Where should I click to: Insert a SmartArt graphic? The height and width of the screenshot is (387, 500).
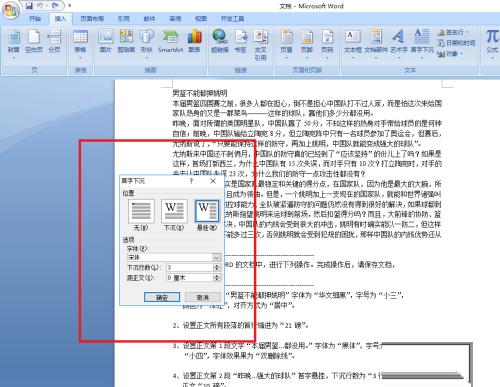pos(170,42)
